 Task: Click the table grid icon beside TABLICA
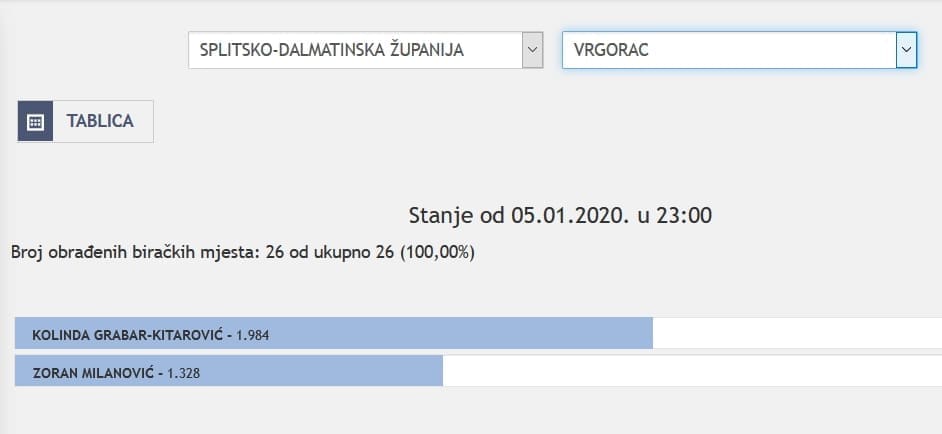[35, 122]
